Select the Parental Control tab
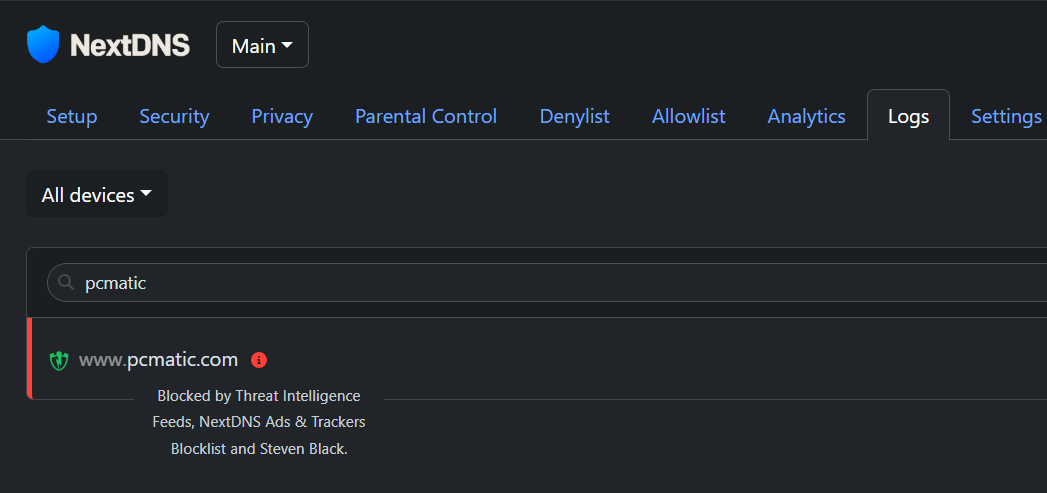 426,116
